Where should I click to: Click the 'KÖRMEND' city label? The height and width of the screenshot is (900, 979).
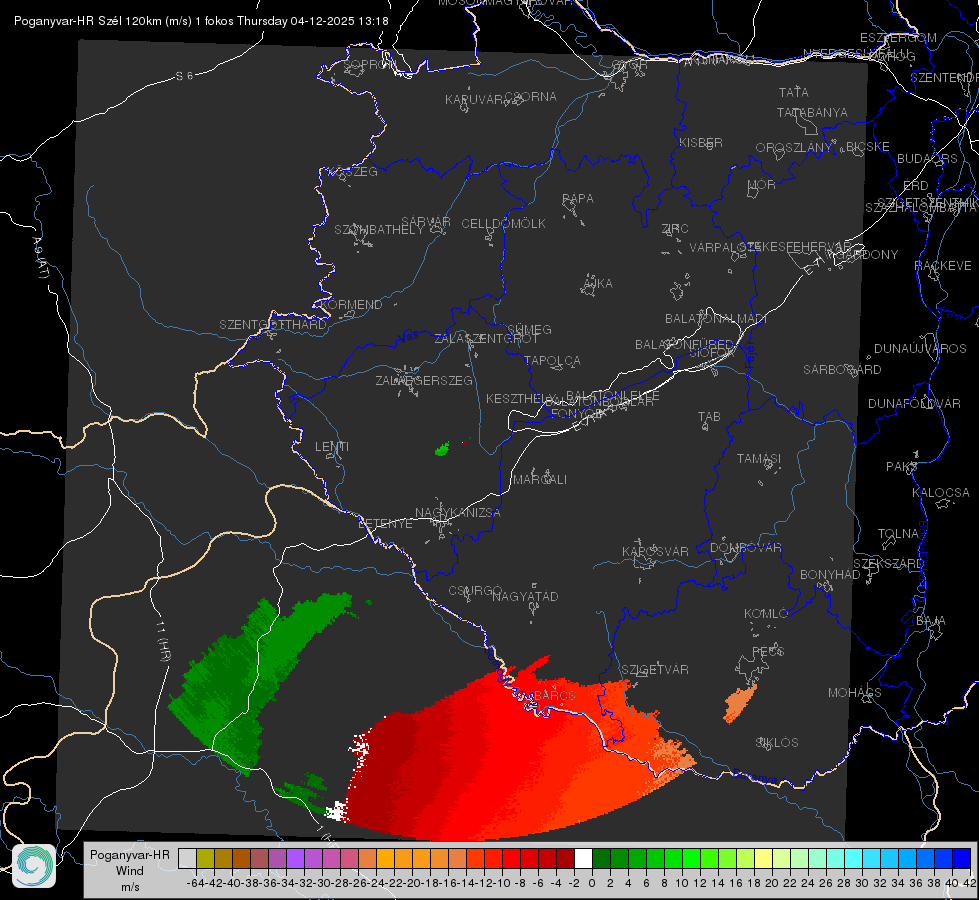[351, 305]
